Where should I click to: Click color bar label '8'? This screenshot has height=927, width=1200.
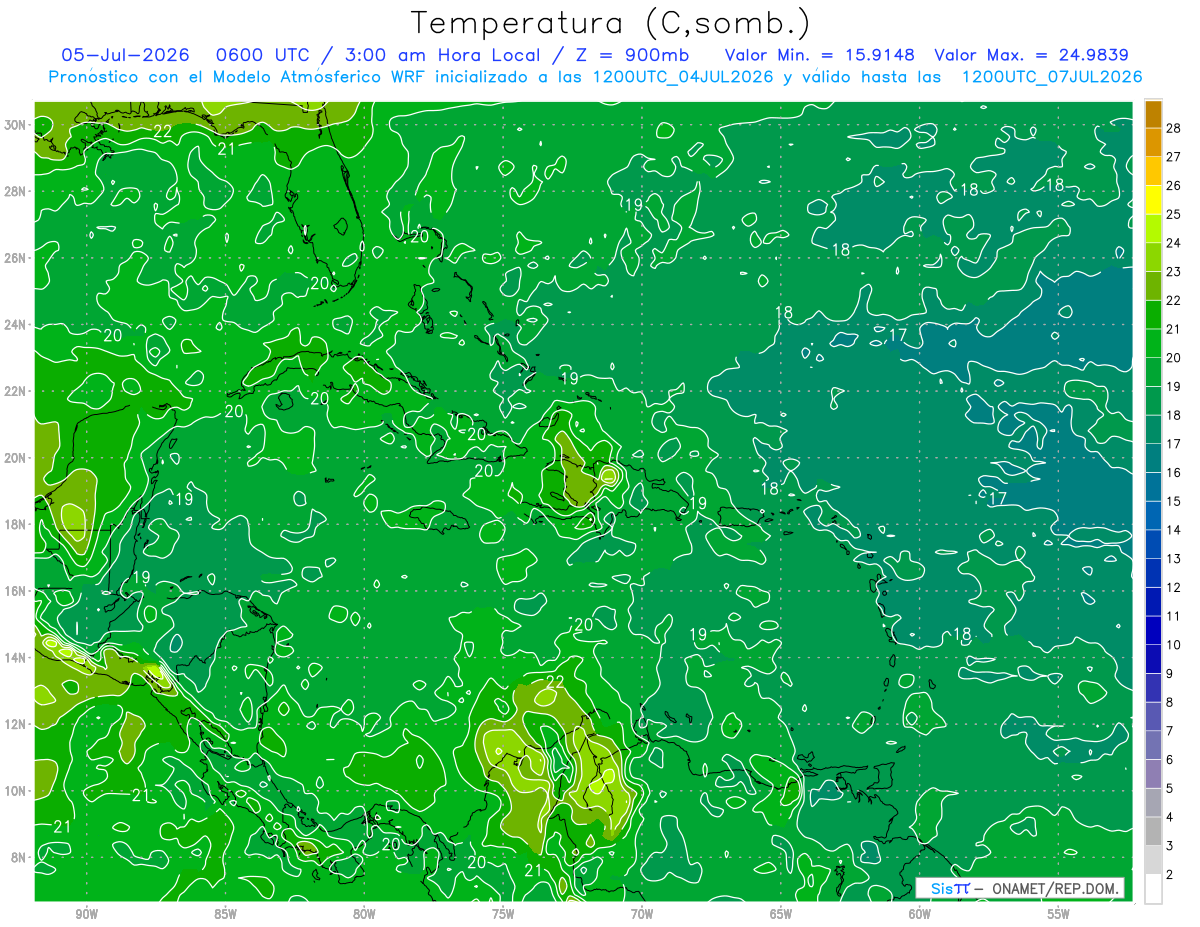pyautogui.click(x=1171, y=703)
